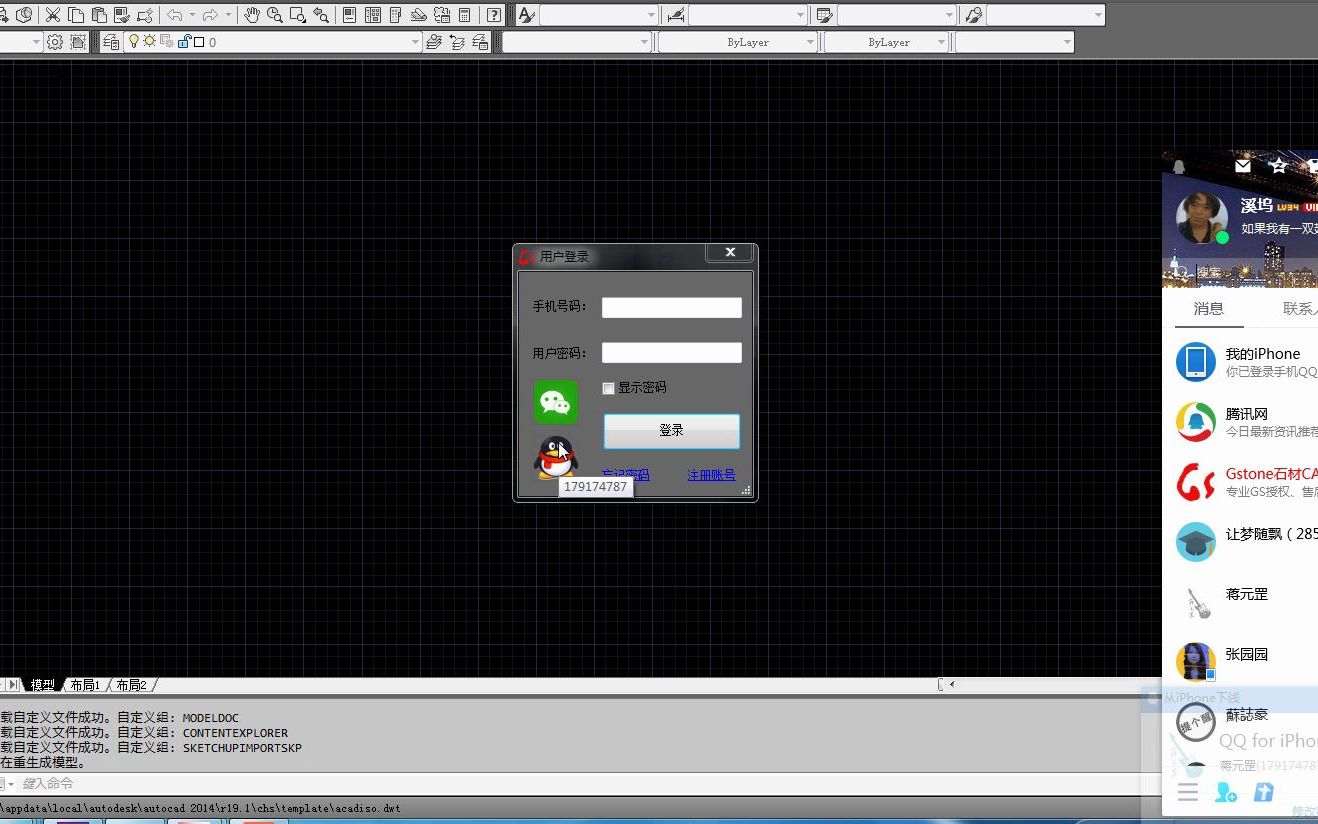Open the QuickCalc calculator icon
The height and width of the screenshot is (824, 1318).
[x=464, y=15]
